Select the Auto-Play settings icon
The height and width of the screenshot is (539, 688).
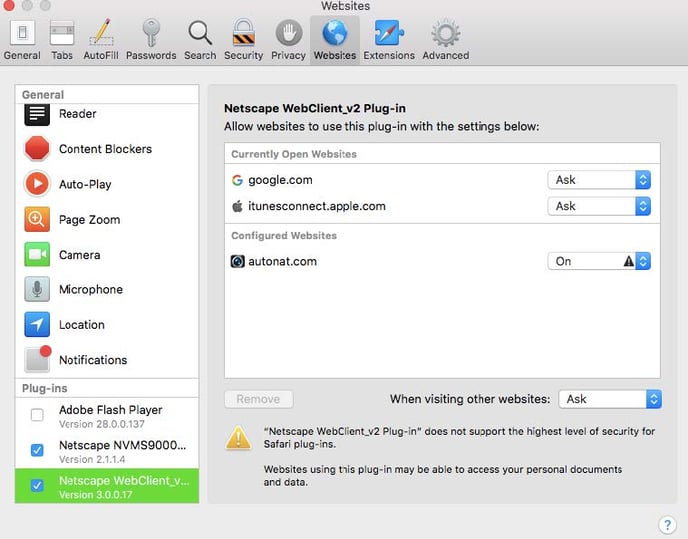[x=37, y=184]
